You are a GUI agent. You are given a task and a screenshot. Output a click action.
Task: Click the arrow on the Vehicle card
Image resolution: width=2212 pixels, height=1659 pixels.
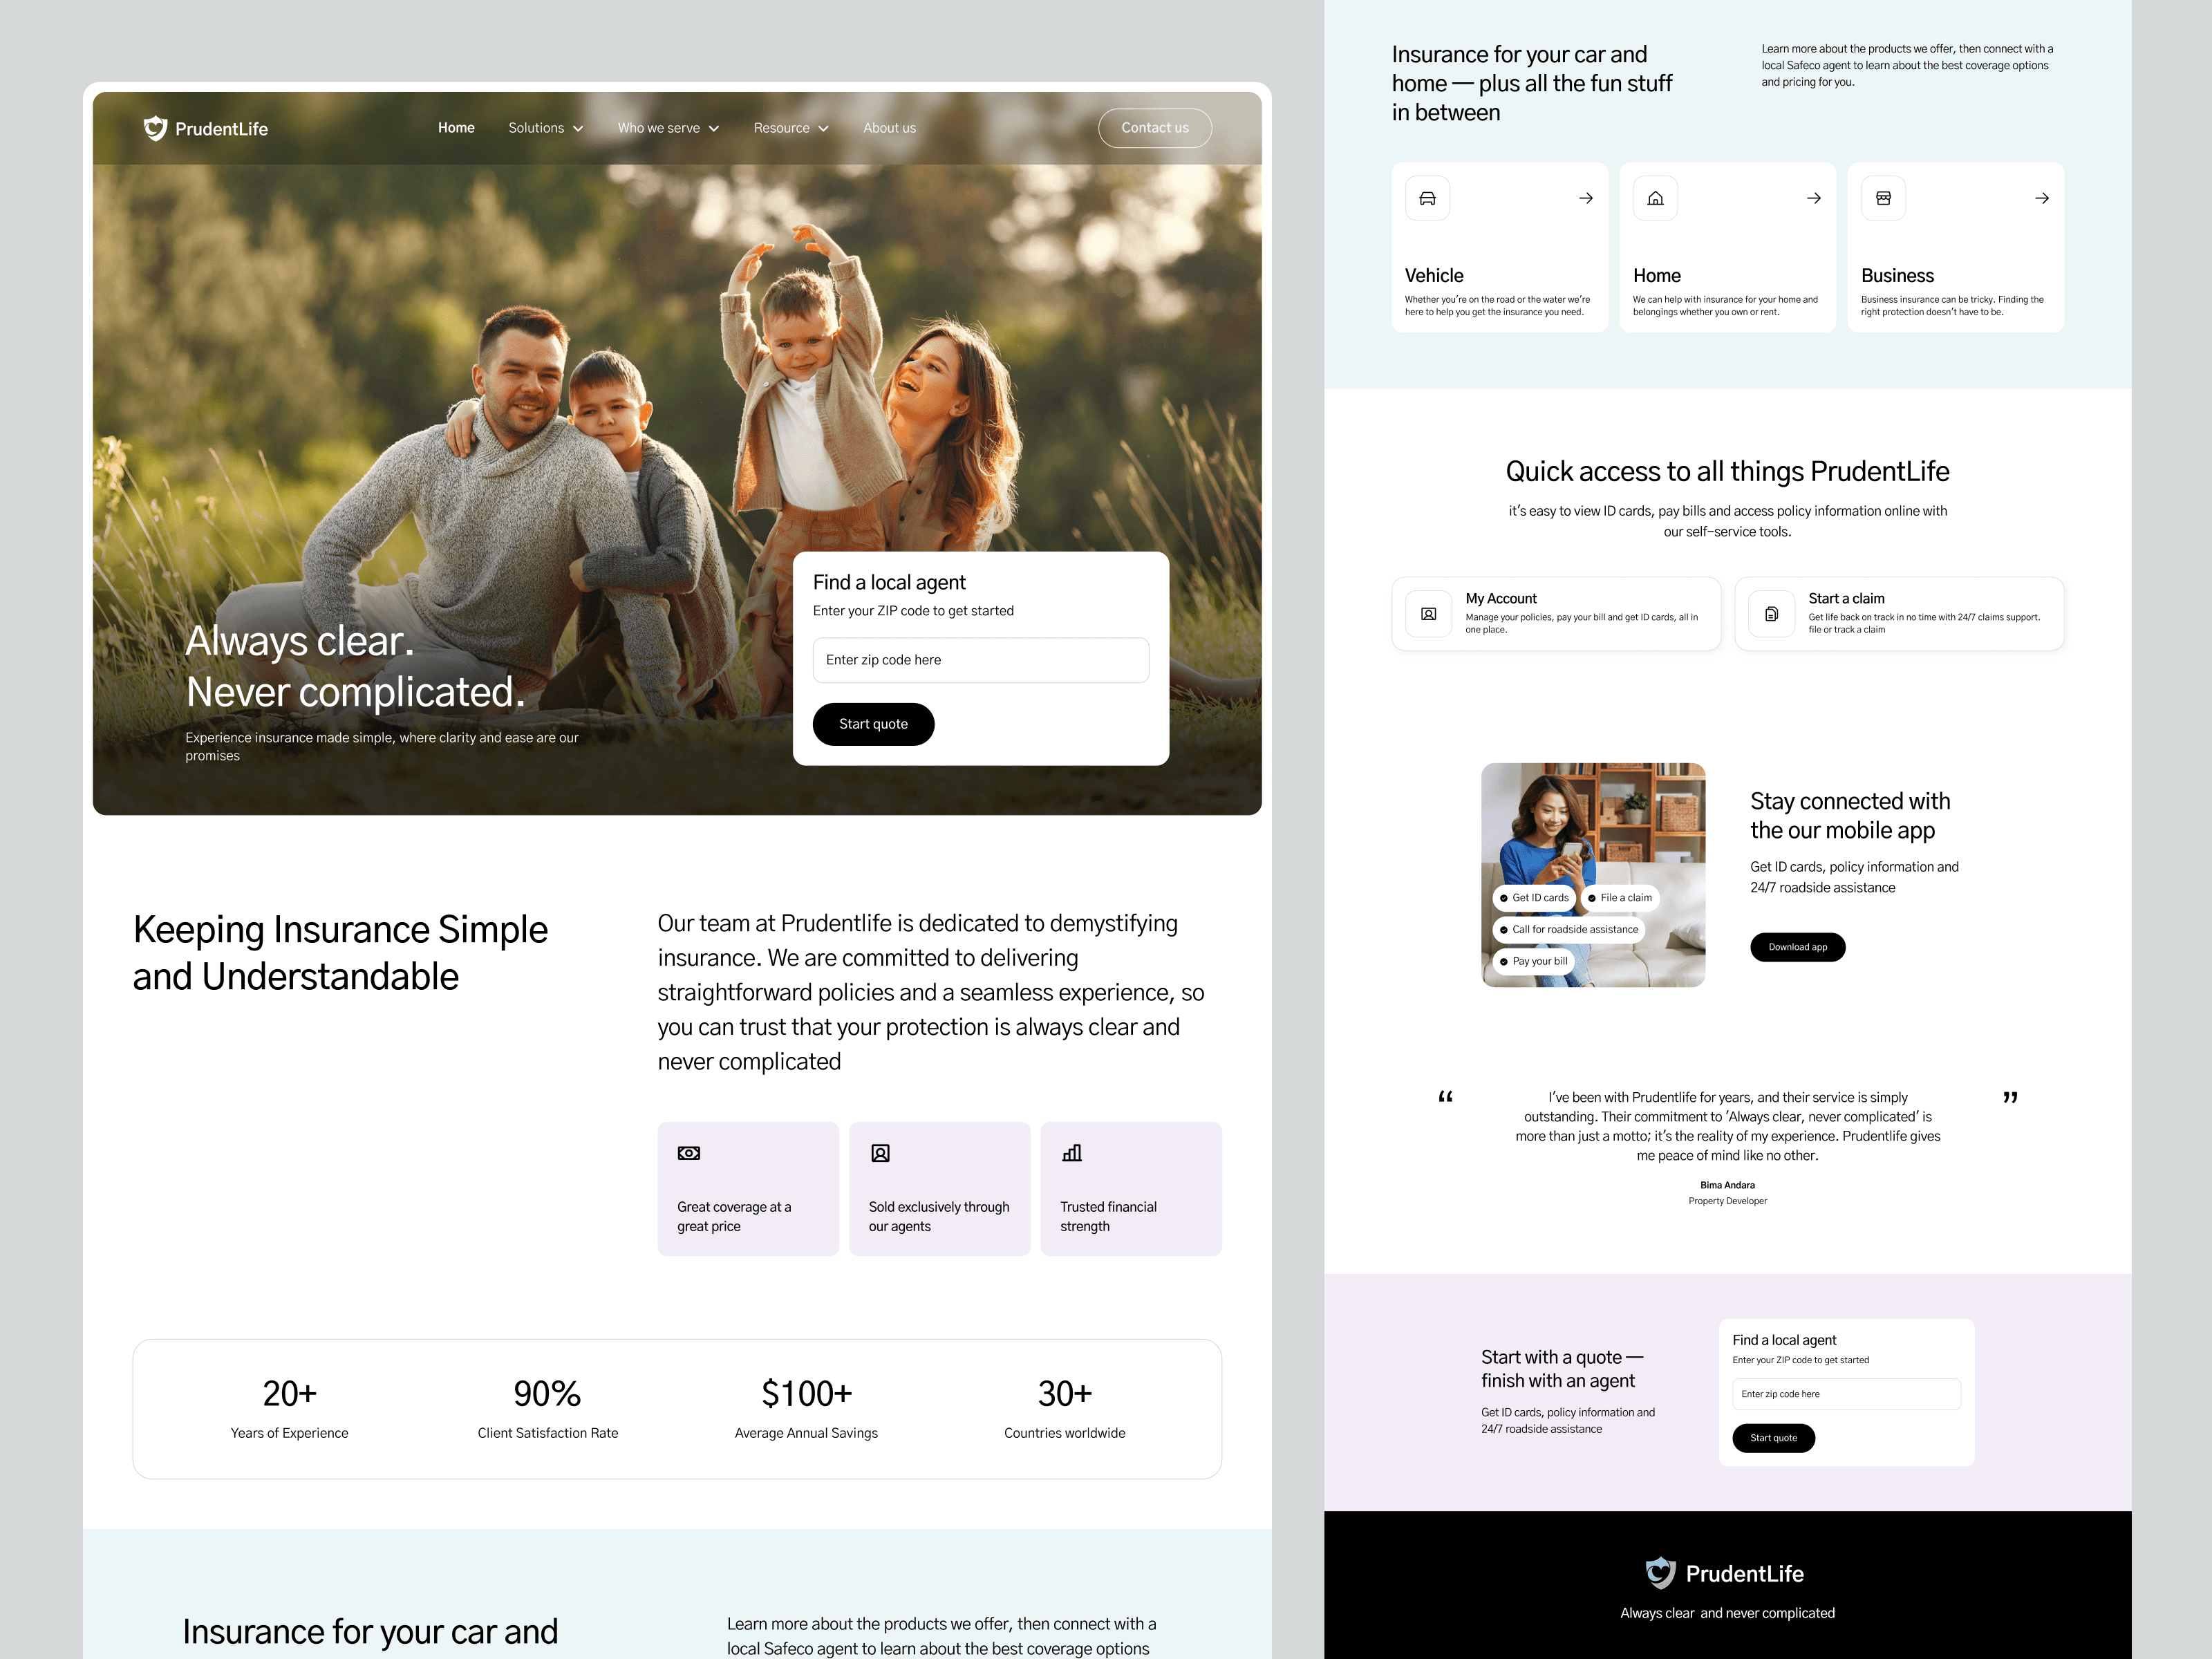pyautogui.click(x=1586, y=198)
